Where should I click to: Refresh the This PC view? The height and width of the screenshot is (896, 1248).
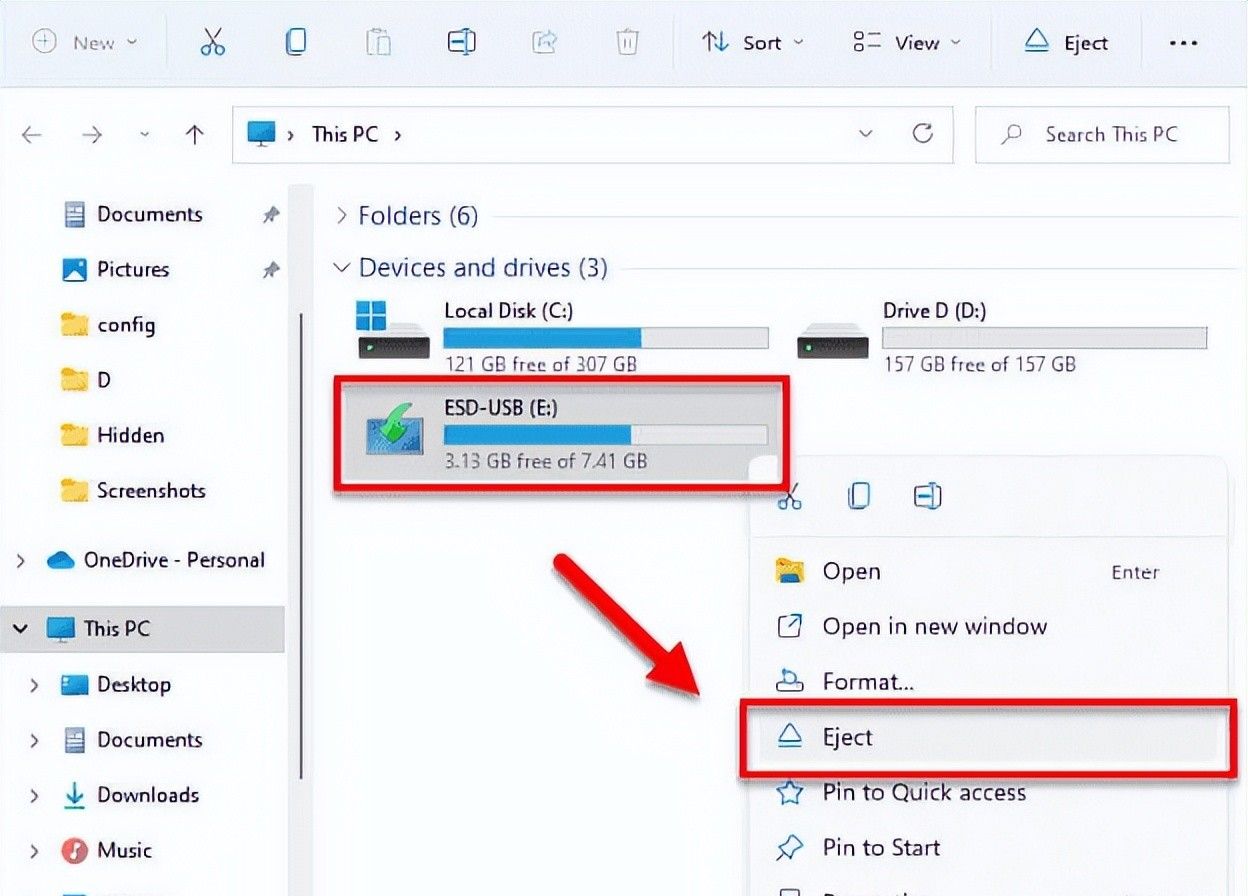coord(923,133)
